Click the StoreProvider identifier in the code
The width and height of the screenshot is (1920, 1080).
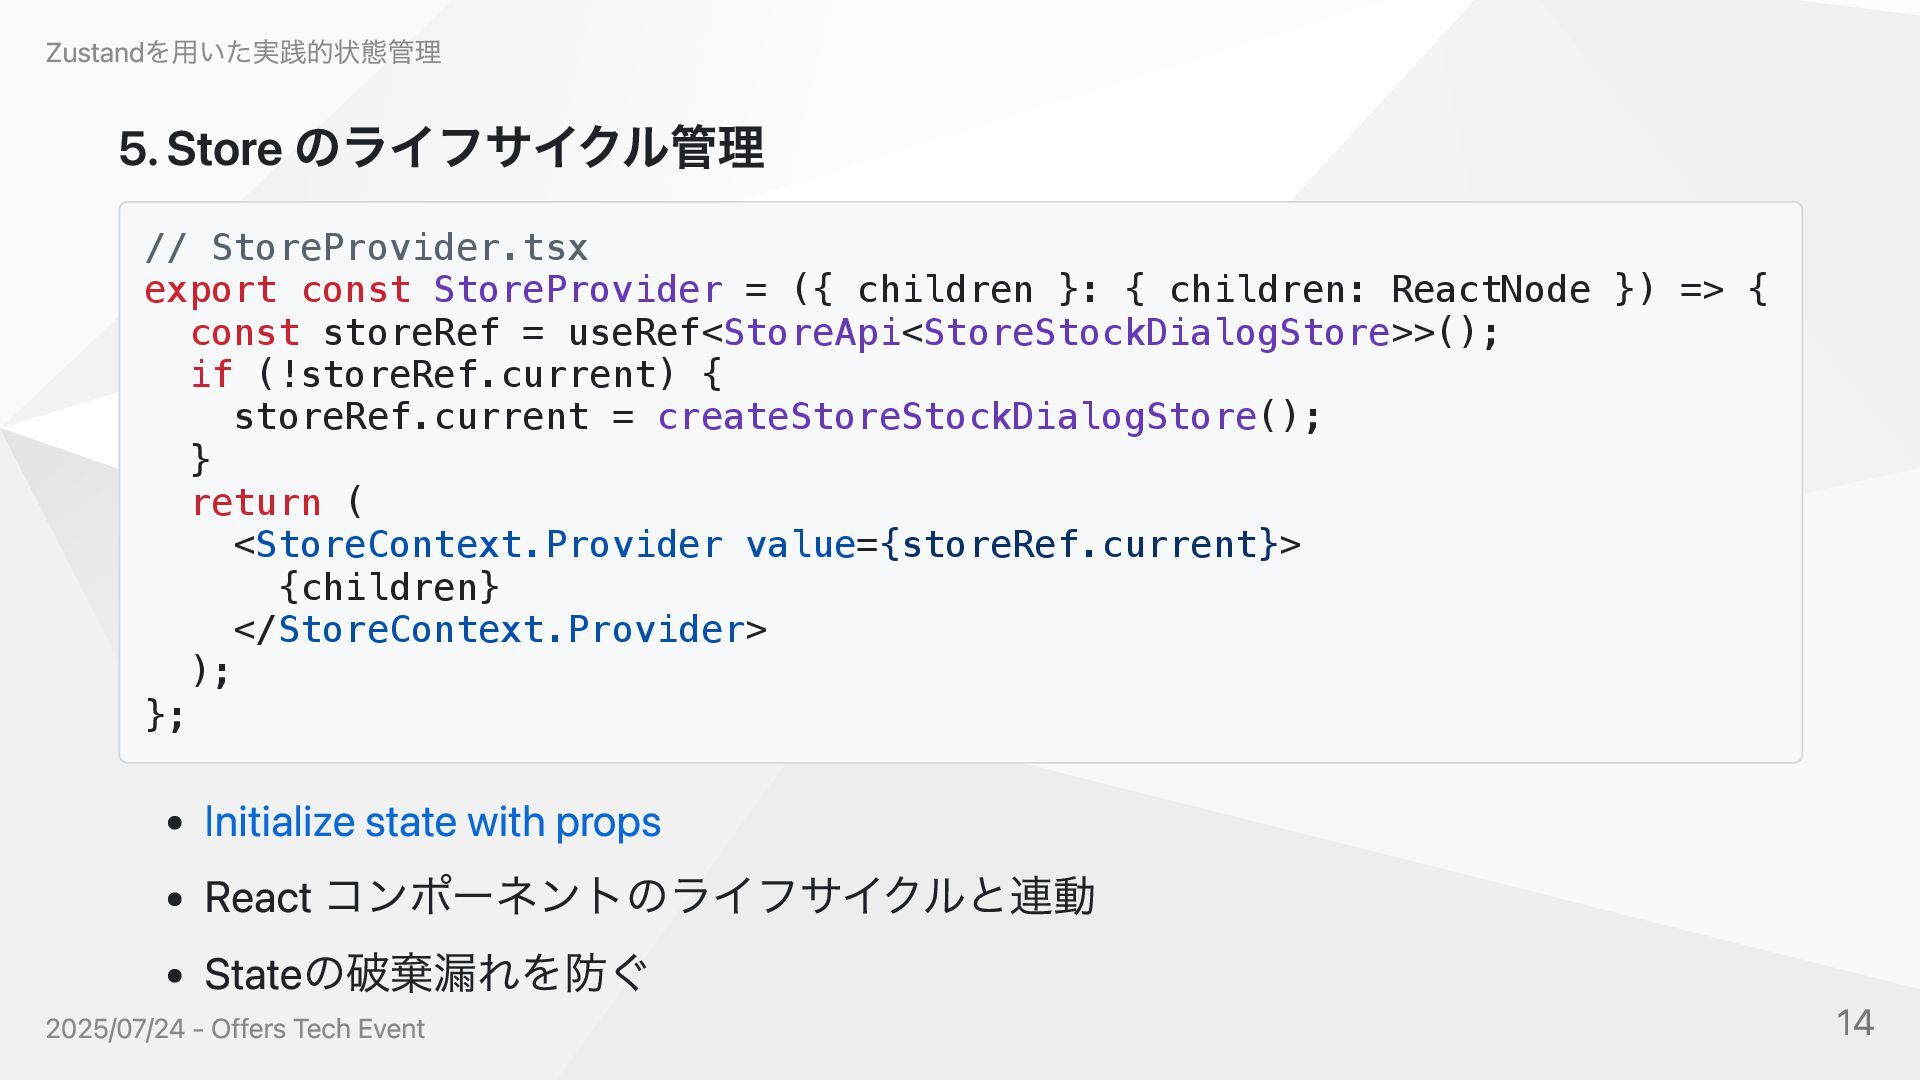[578, 290]
